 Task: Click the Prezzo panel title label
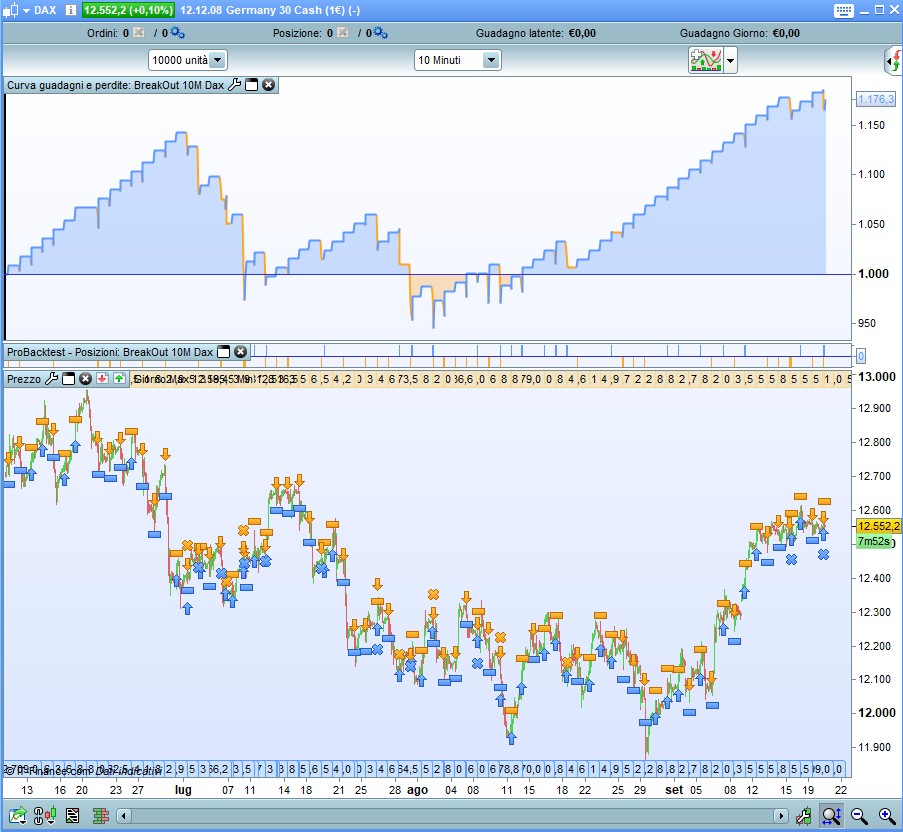(x=24, y=379)
